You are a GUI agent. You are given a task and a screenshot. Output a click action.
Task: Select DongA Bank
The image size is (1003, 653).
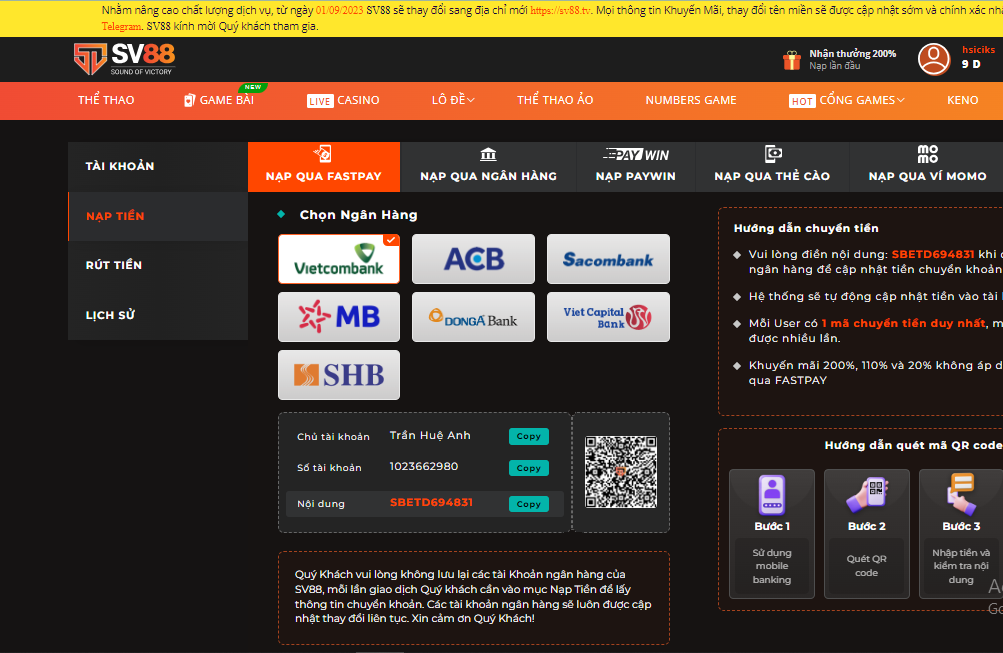tap(473, 317)
